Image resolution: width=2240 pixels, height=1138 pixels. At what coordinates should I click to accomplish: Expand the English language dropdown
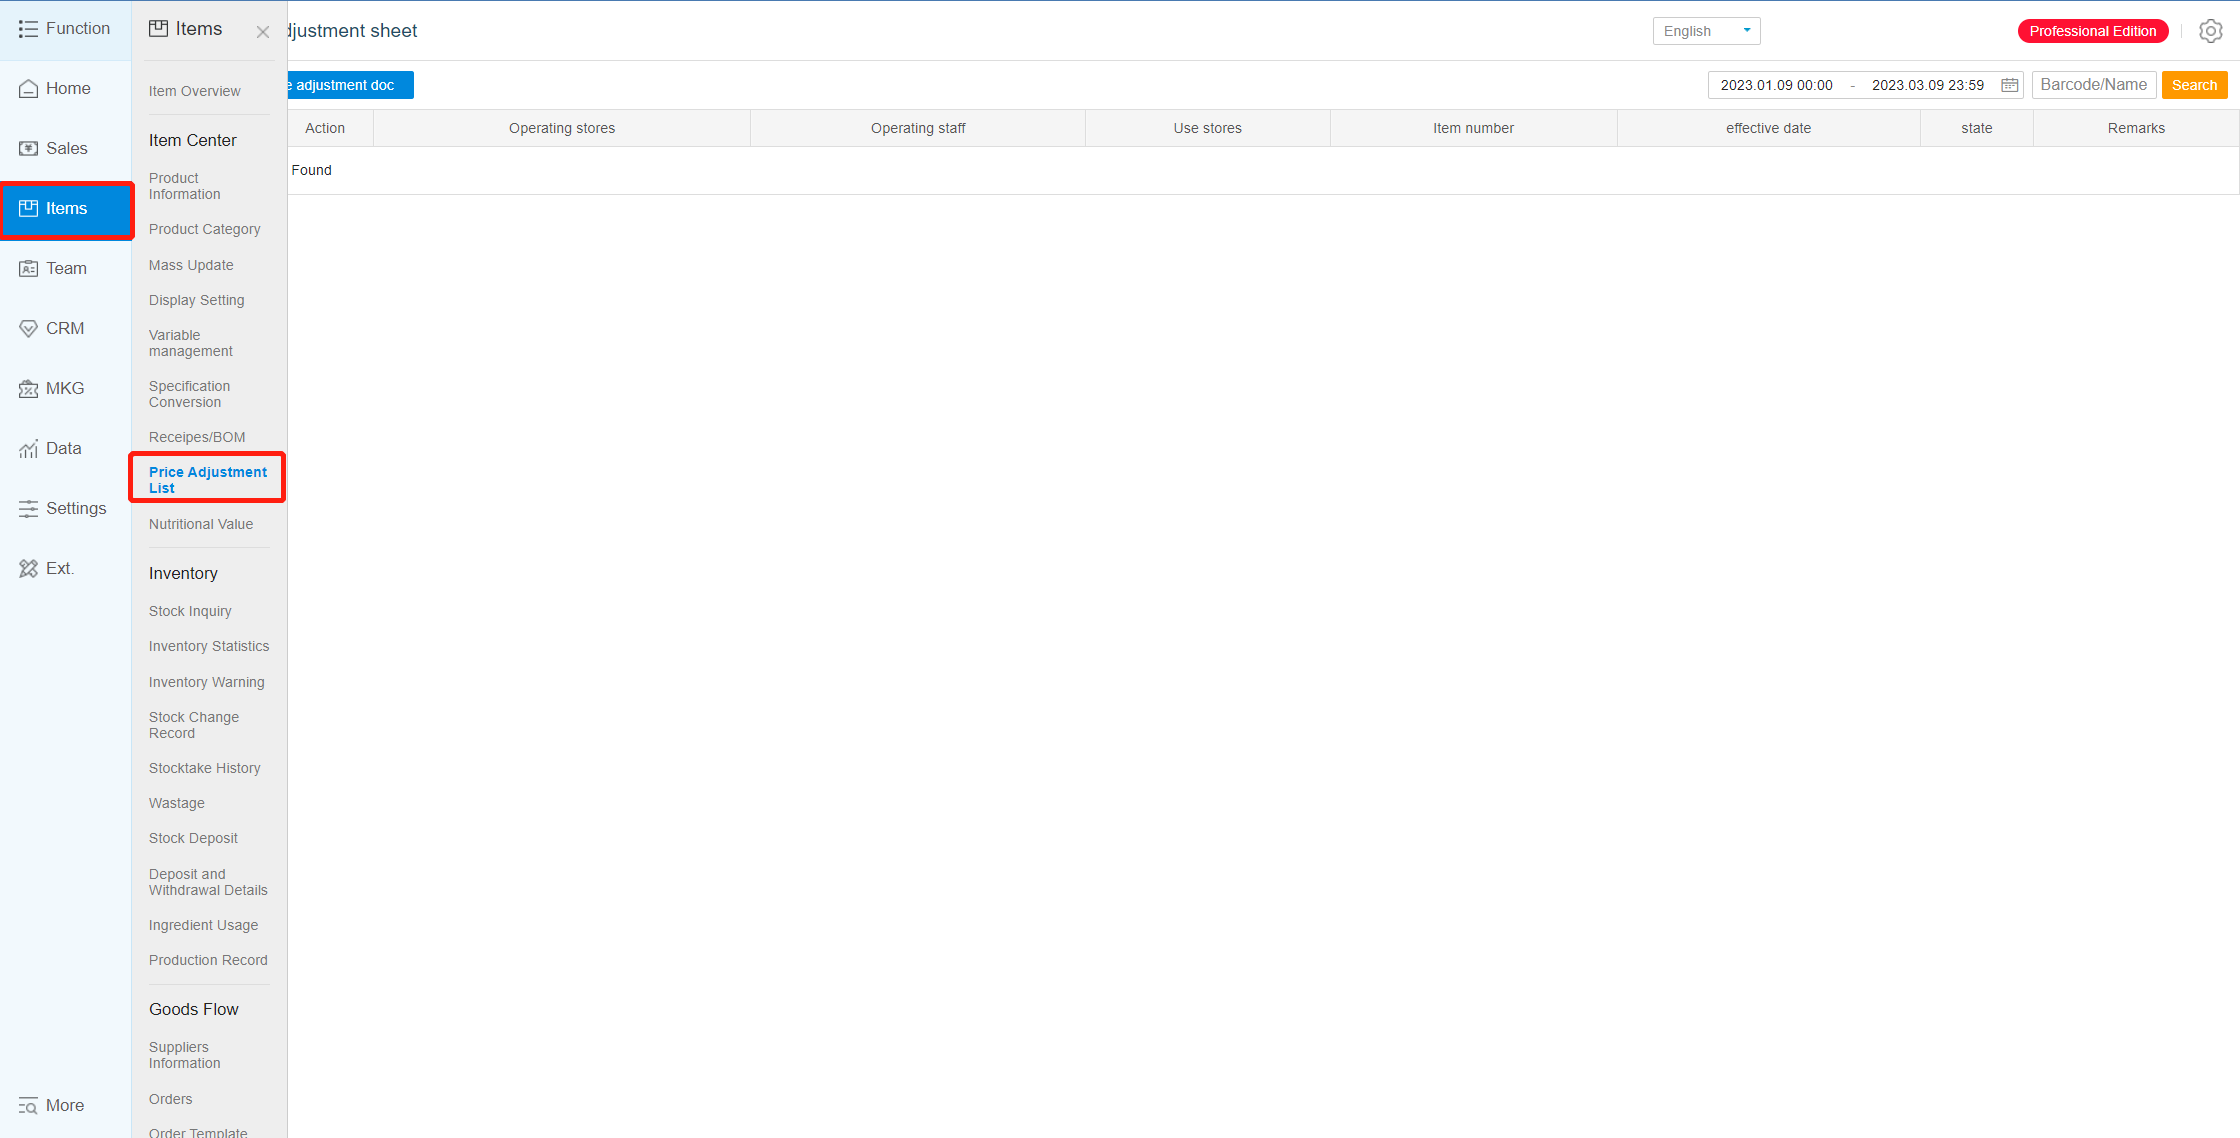pyautogui.click(x=1706, y=31)
